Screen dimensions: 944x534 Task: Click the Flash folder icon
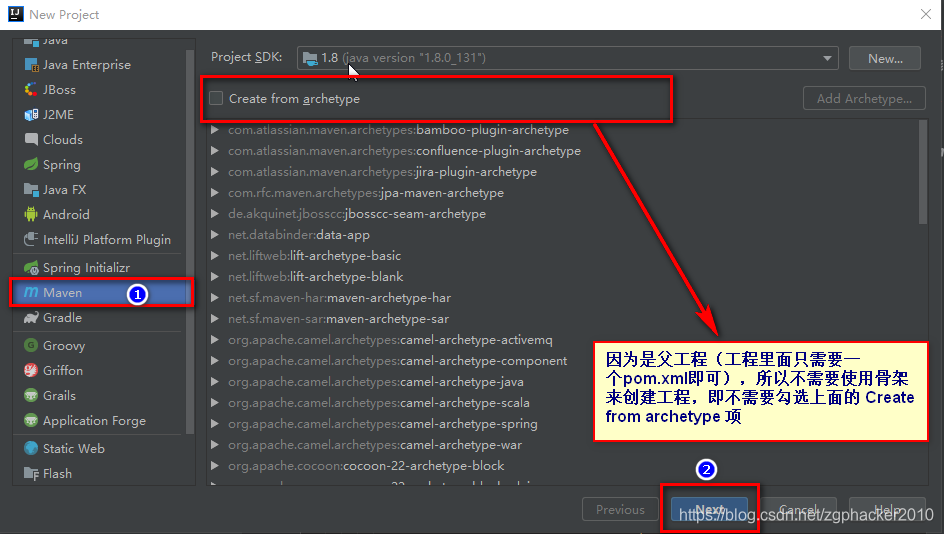pos(31,474)
